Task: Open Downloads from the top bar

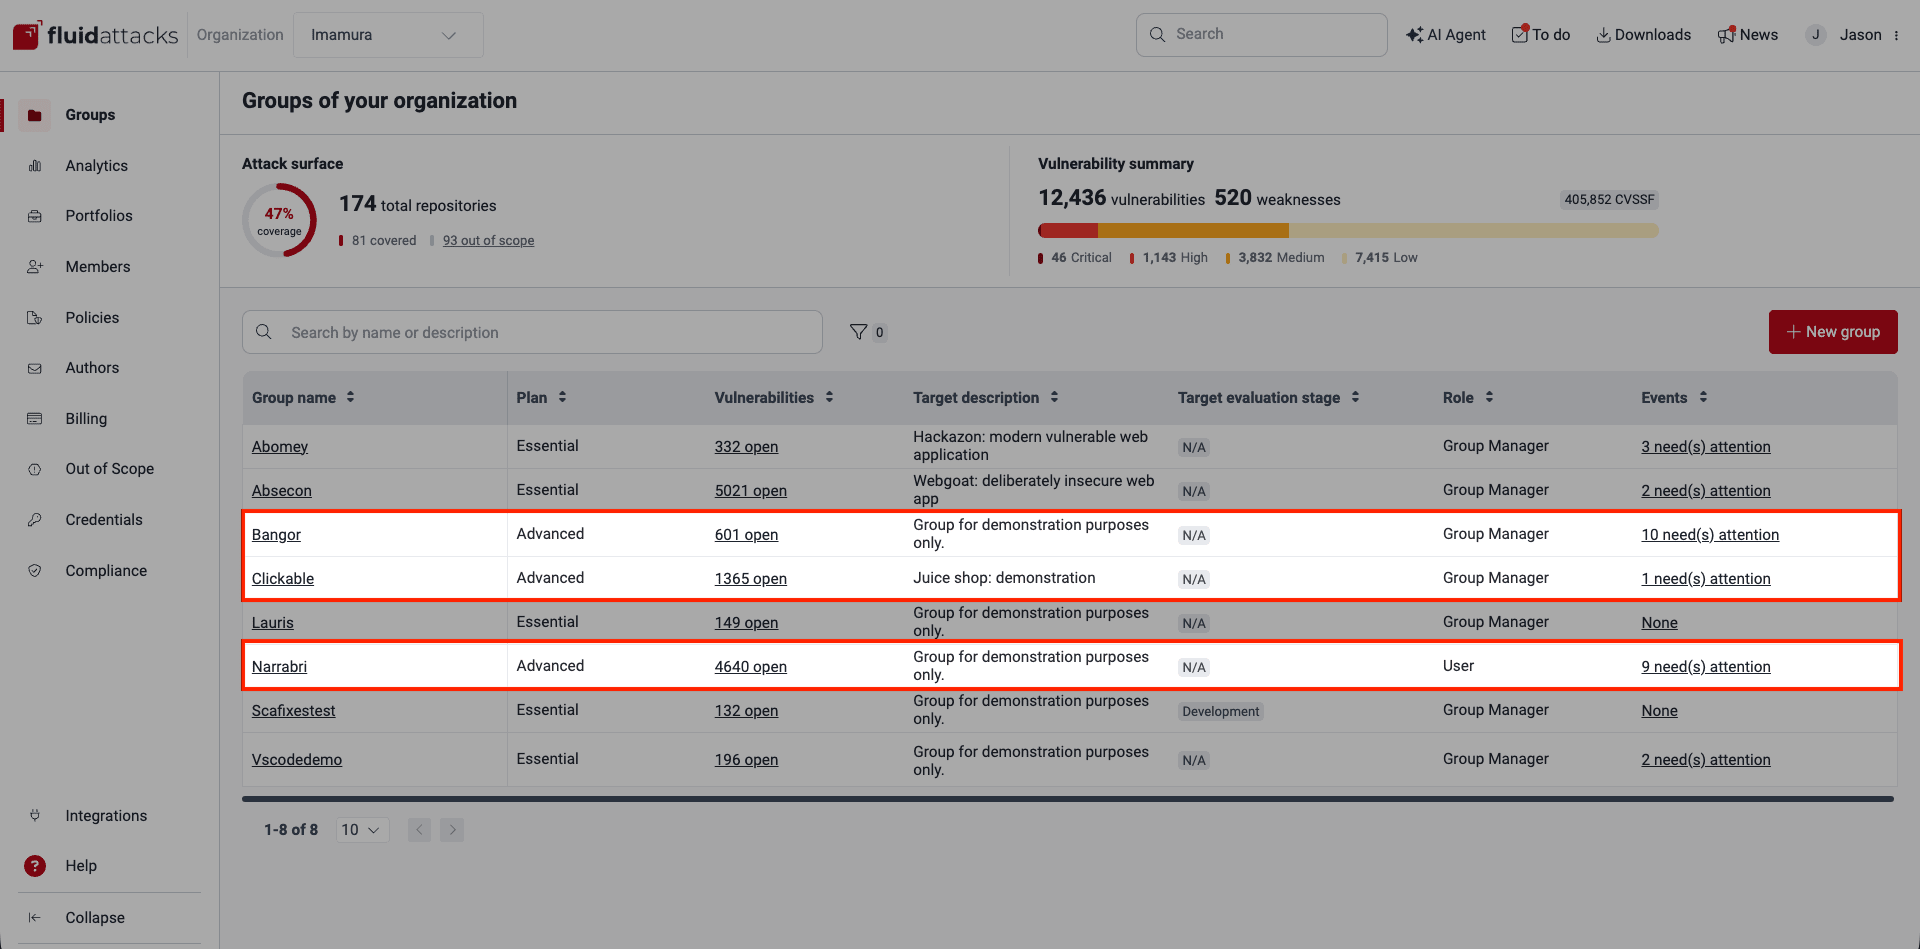Action: (1643, 34)
